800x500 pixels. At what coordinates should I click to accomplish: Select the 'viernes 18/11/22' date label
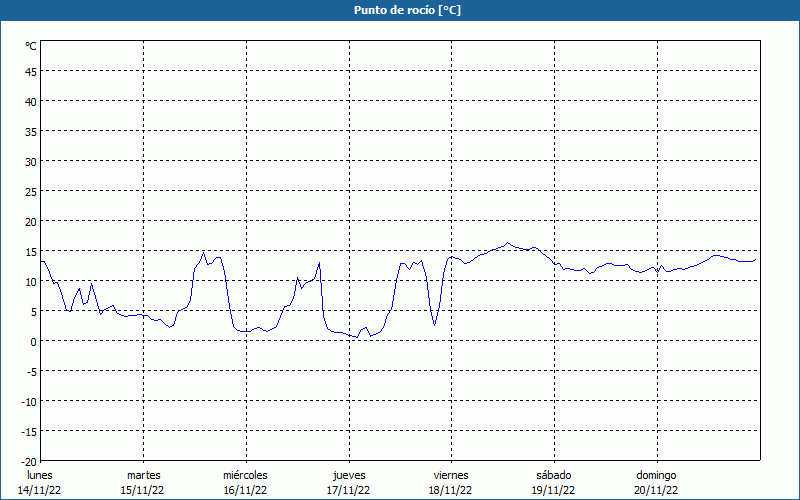[x=451, y=482]
